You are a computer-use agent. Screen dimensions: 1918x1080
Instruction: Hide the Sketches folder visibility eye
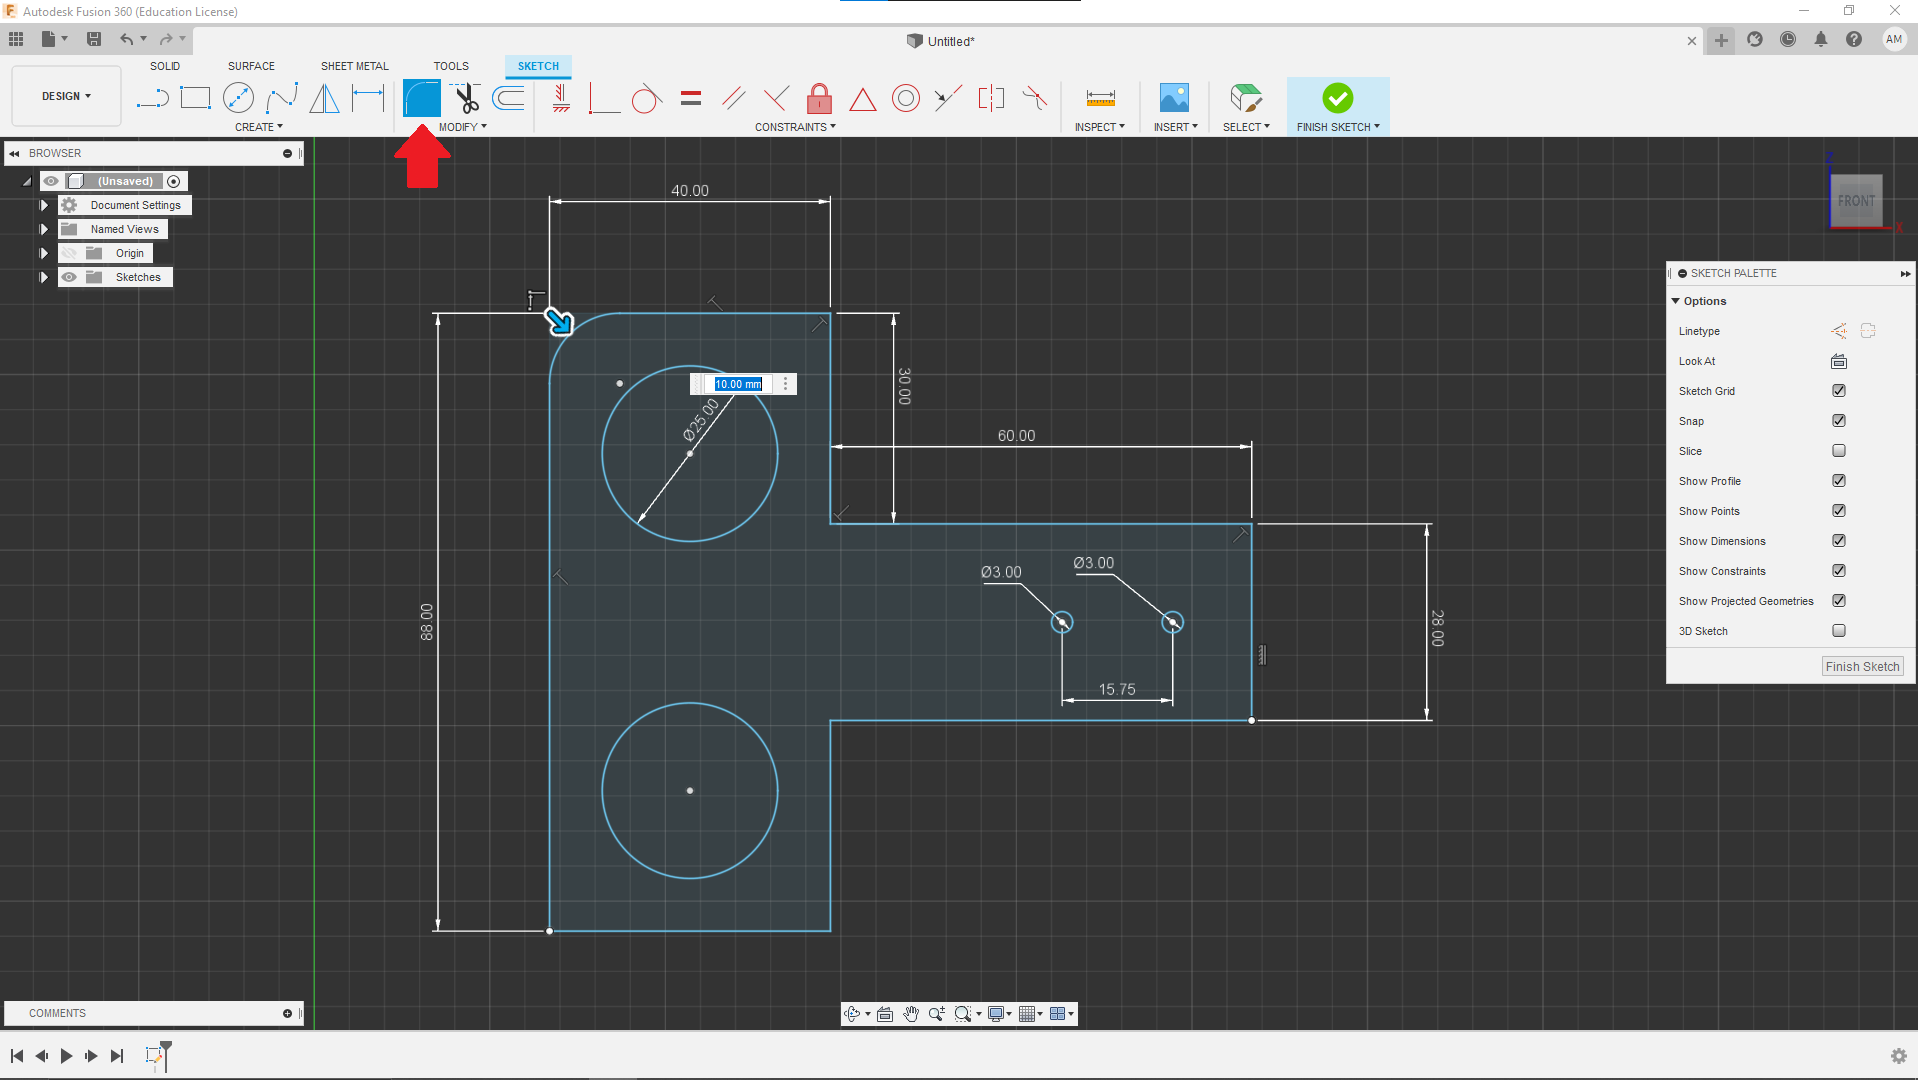click(x=69, y=277)
